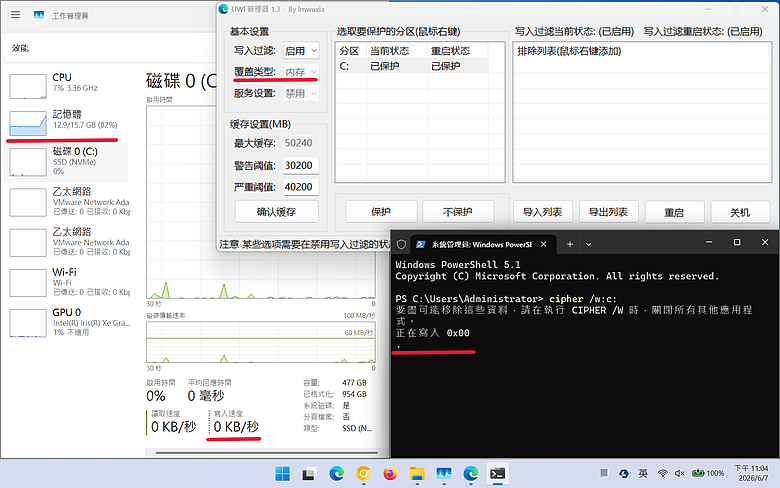The image size is (780, 488).
Task: Click the 分区 column header
Action: pos(350,51)
